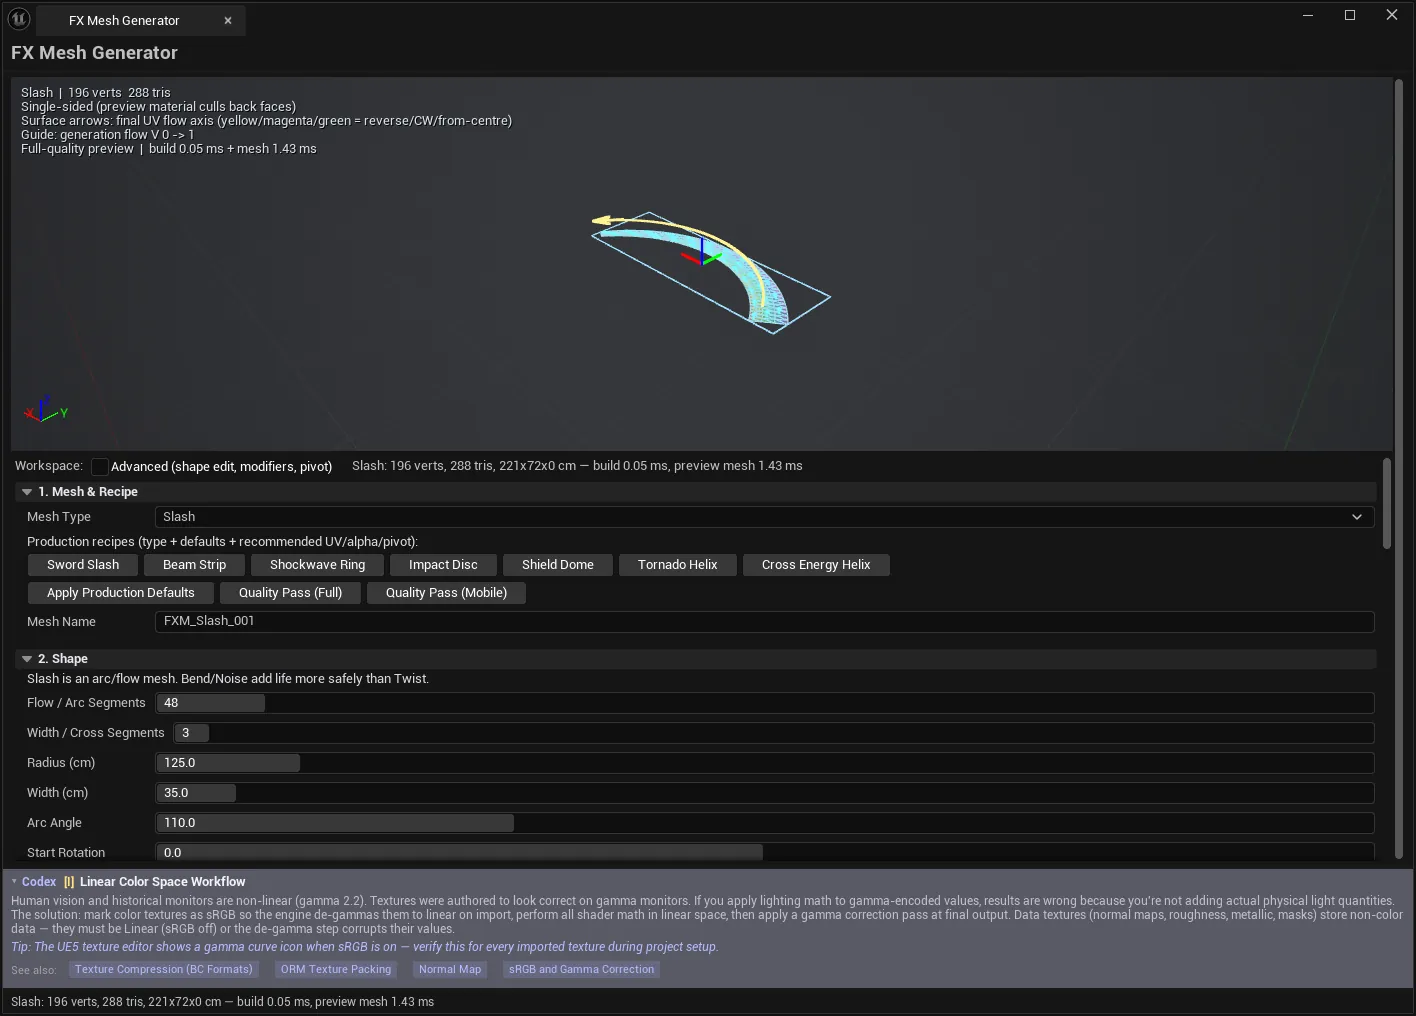Click the Arc Angle slider field

pos(765,823)
